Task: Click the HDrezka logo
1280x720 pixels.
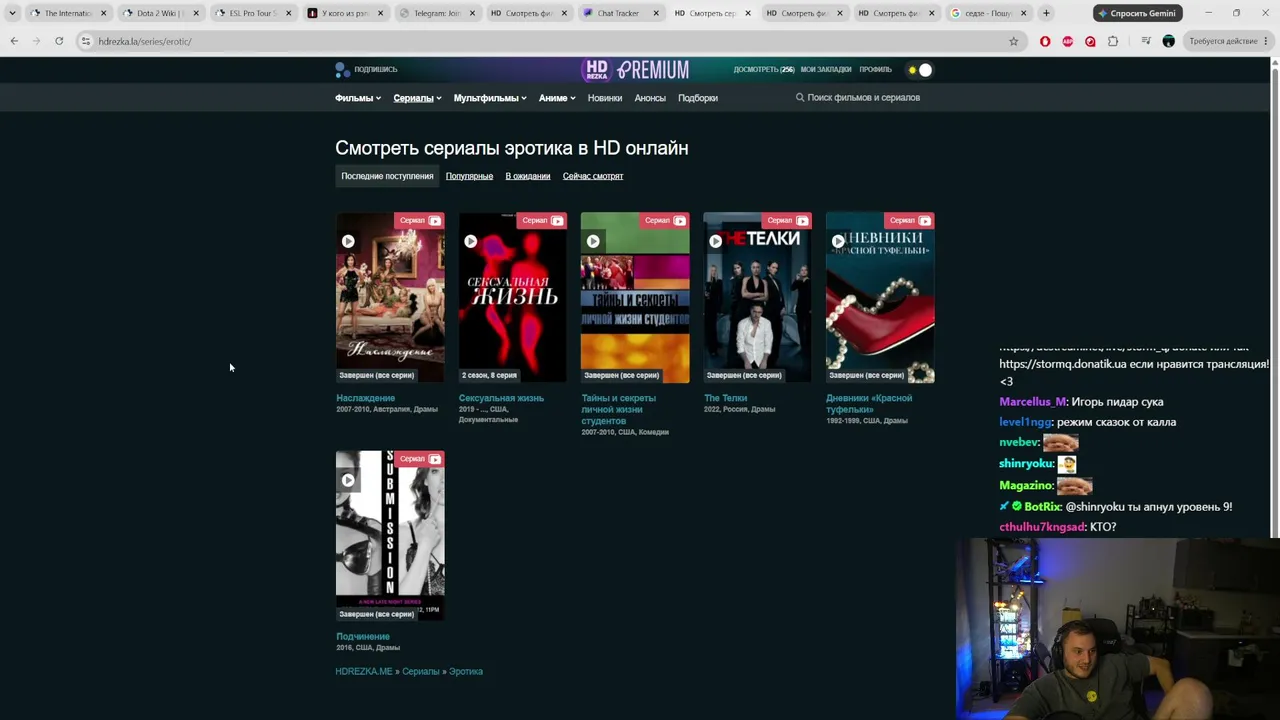Action: click(x=595, y=70)
